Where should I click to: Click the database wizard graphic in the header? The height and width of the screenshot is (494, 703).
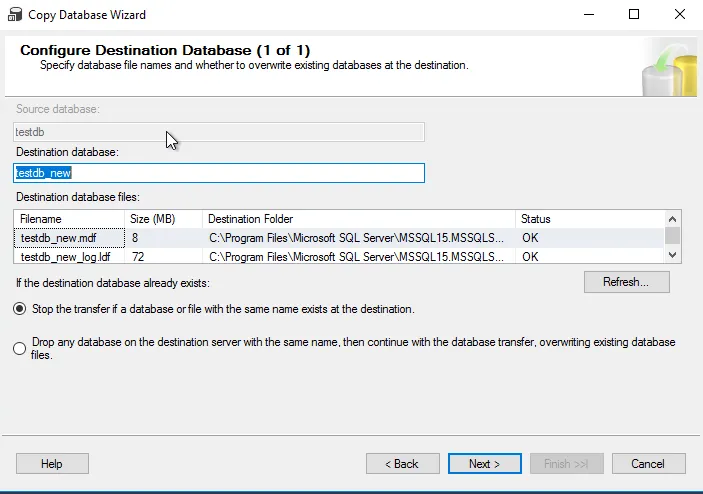click(669, 66)
